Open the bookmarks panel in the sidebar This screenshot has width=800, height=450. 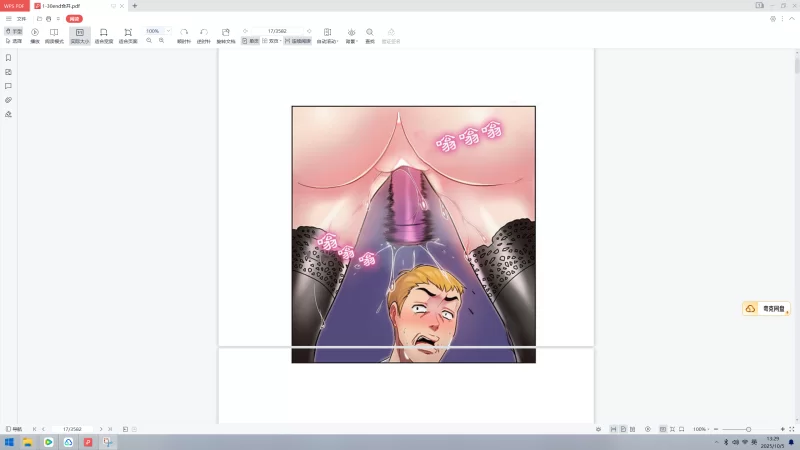point(8,58)
